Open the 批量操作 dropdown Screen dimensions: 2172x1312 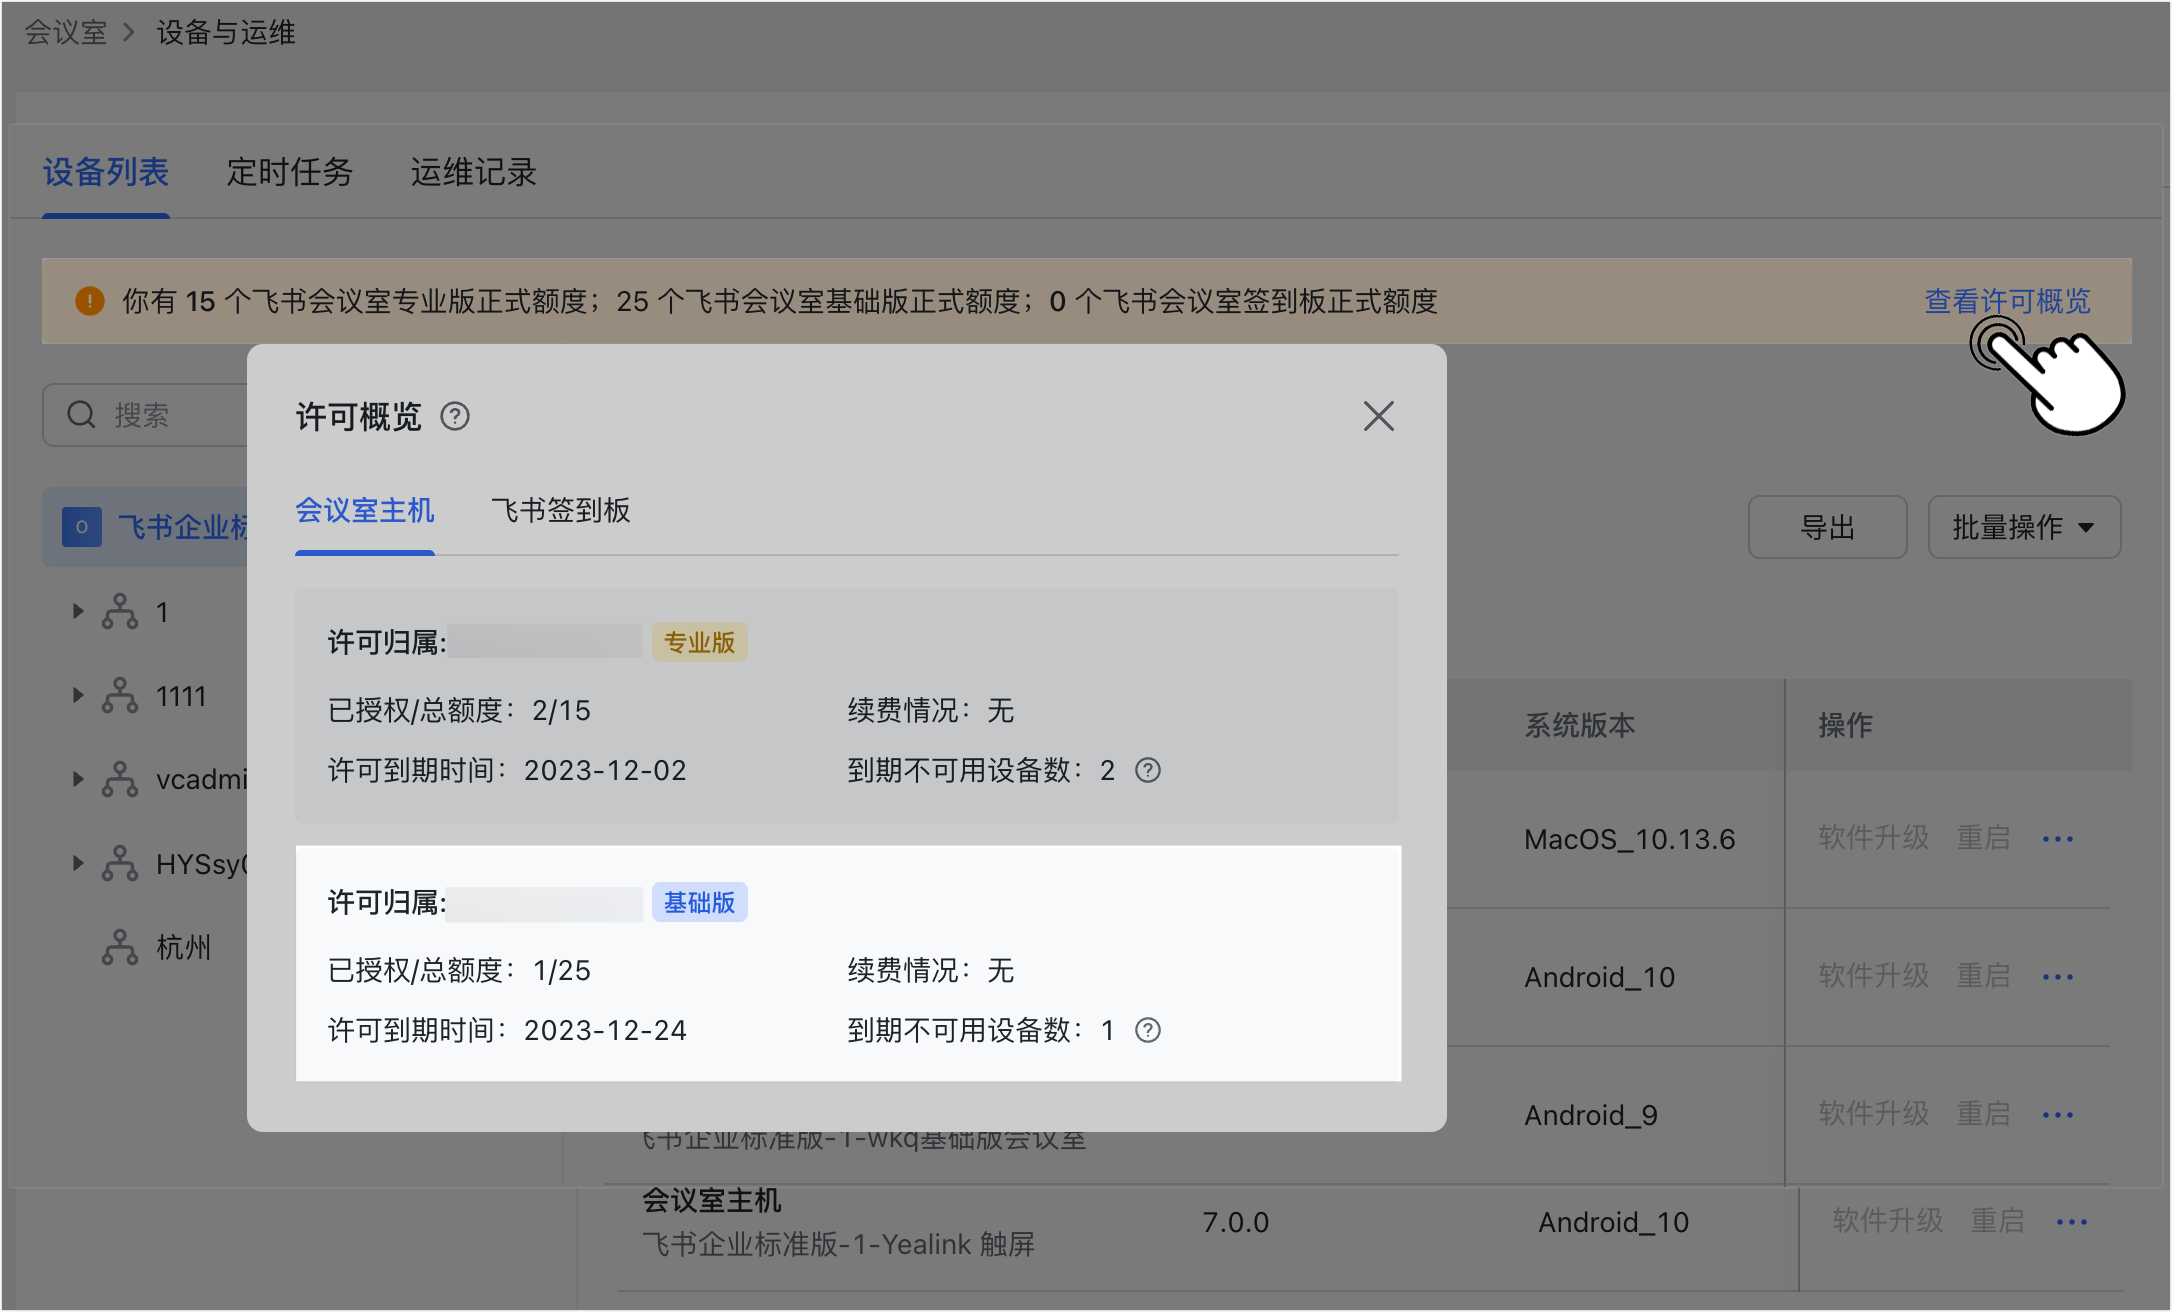click(x=2024, y=527)
